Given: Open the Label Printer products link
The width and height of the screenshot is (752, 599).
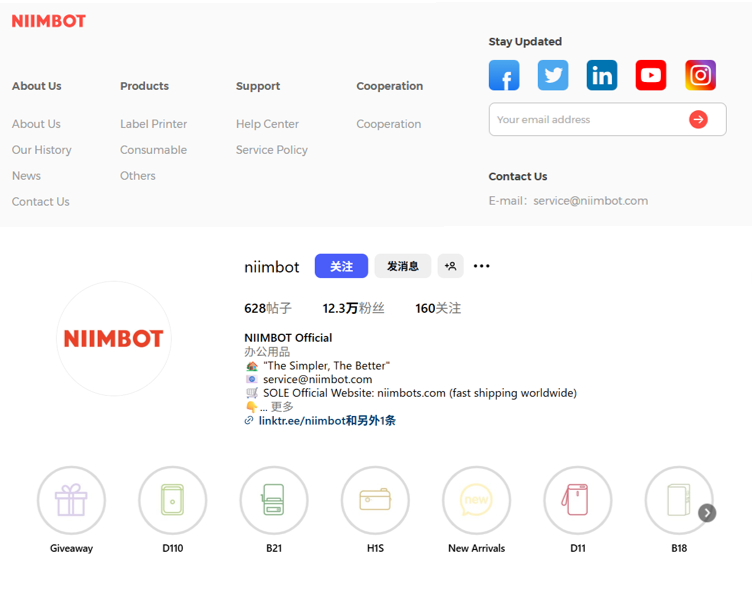Looking at the screenshot, I should (153, 124).
